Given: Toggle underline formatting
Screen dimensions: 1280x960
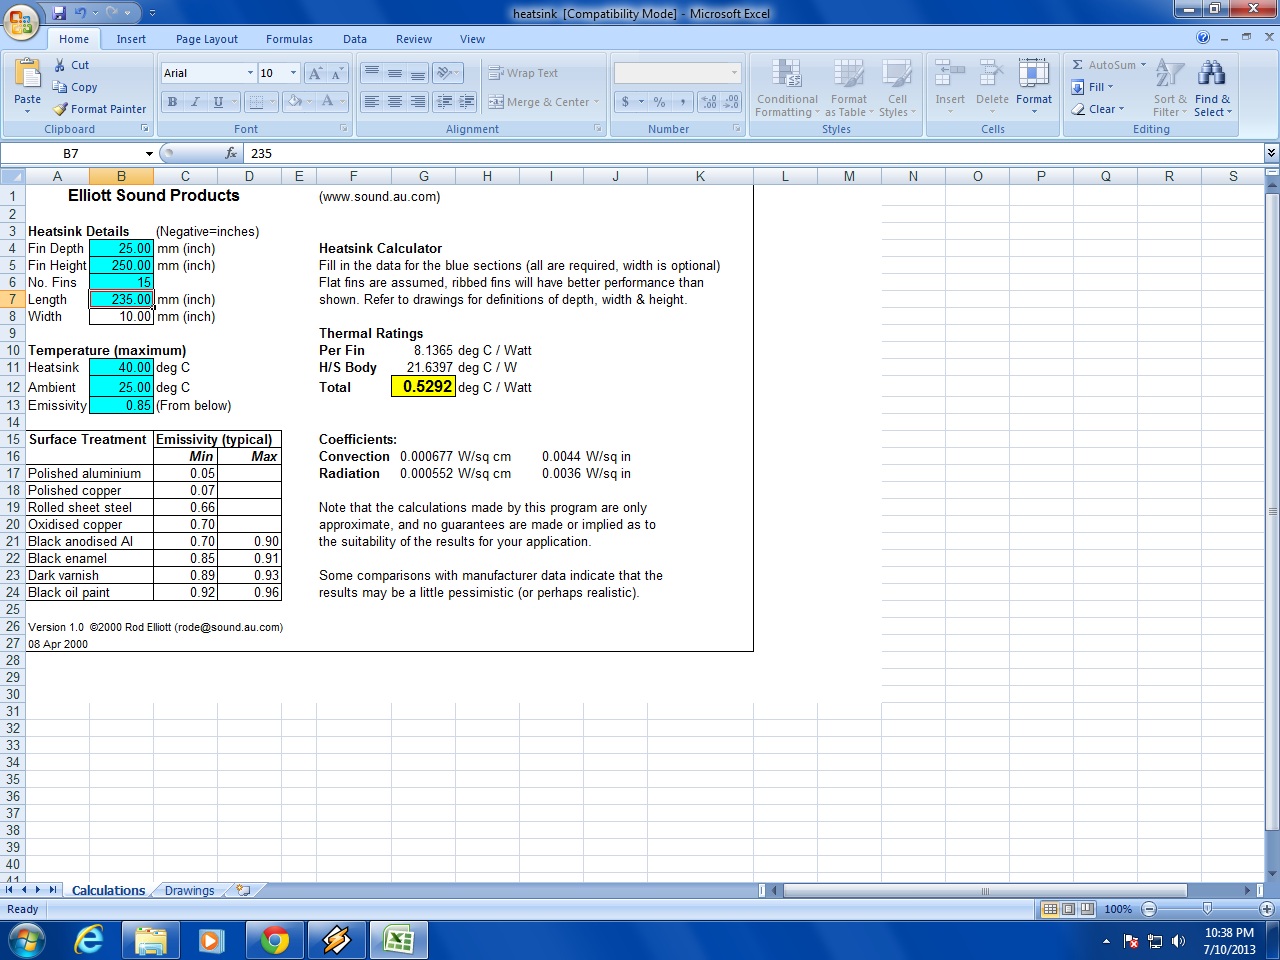Looking at the screenshot, I should [x=218, y=102].
